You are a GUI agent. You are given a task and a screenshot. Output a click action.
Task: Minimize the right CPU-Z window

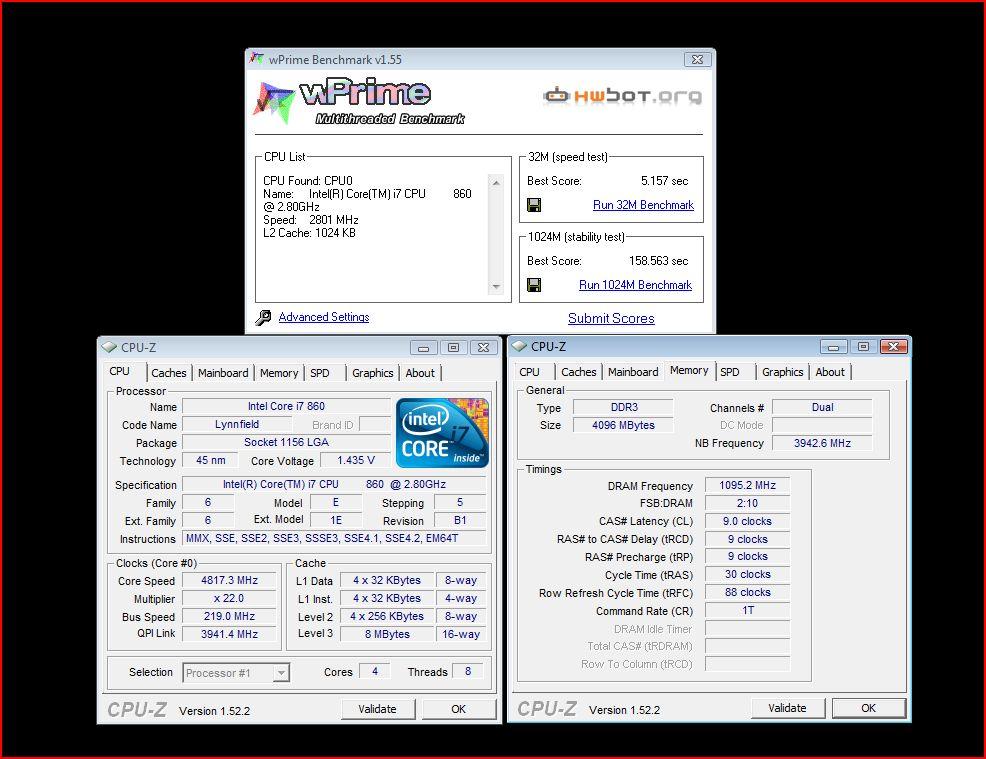tap(834, 346)
